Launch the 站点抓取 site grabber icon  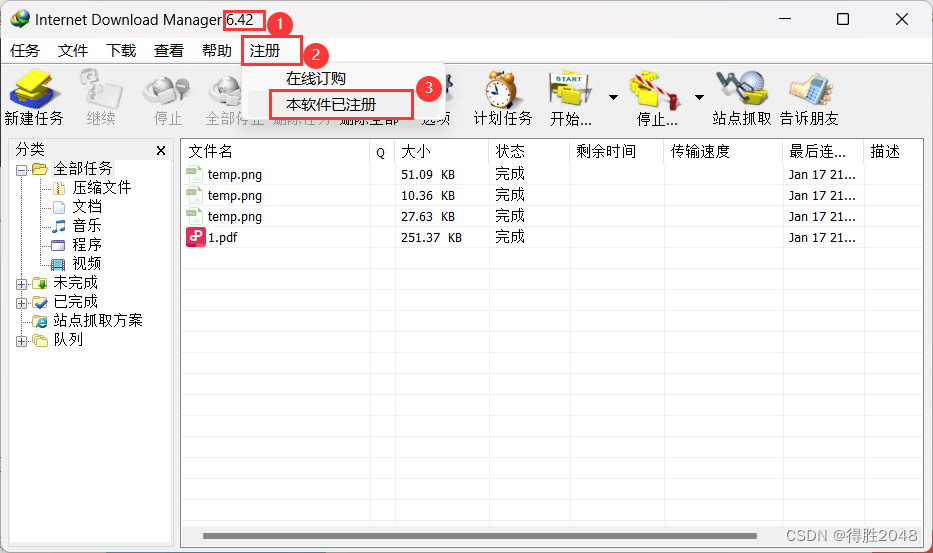point(741,89)
